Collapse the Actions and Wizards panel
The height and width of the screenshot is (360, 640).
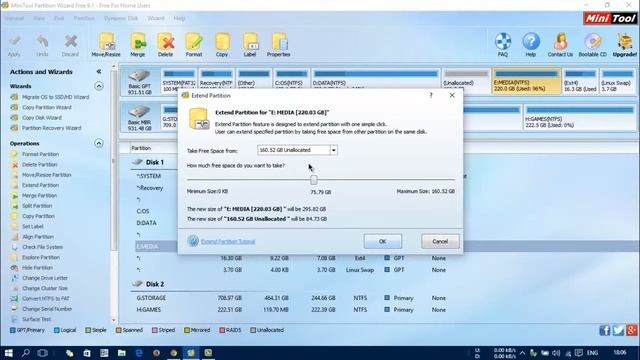(99, 71)
